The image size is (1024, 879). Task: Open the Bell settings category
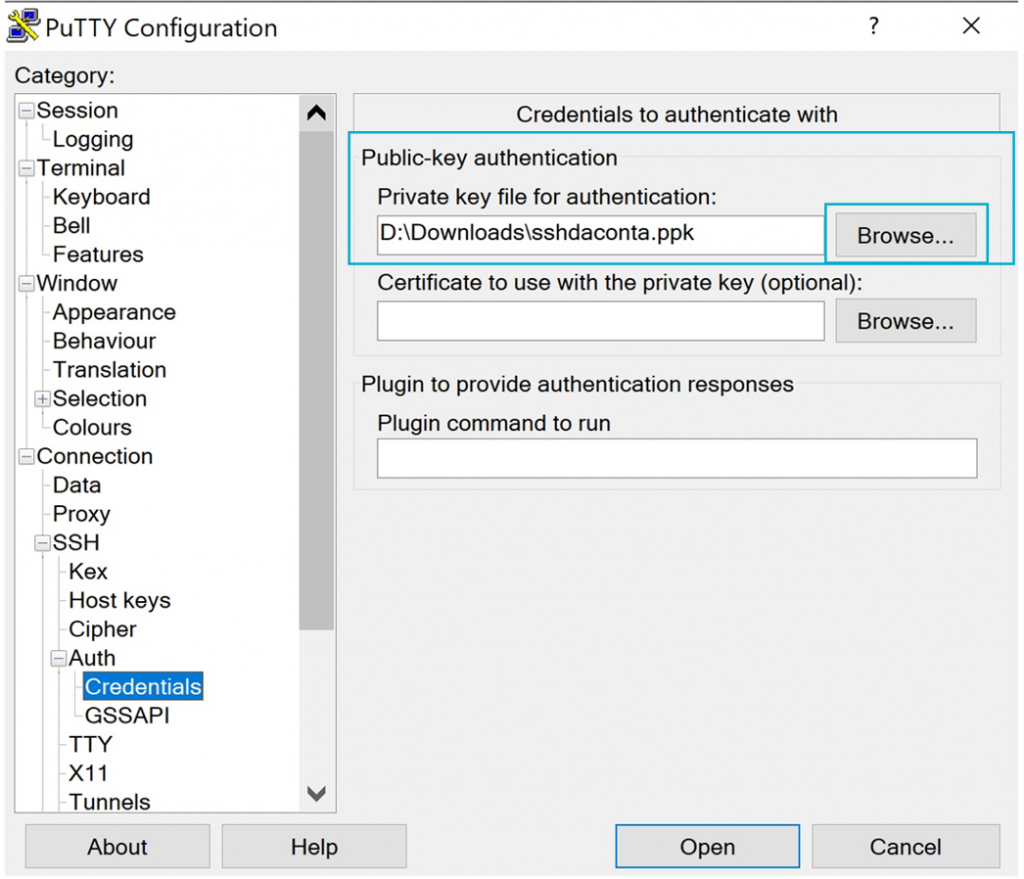click(x=71, y=225)
